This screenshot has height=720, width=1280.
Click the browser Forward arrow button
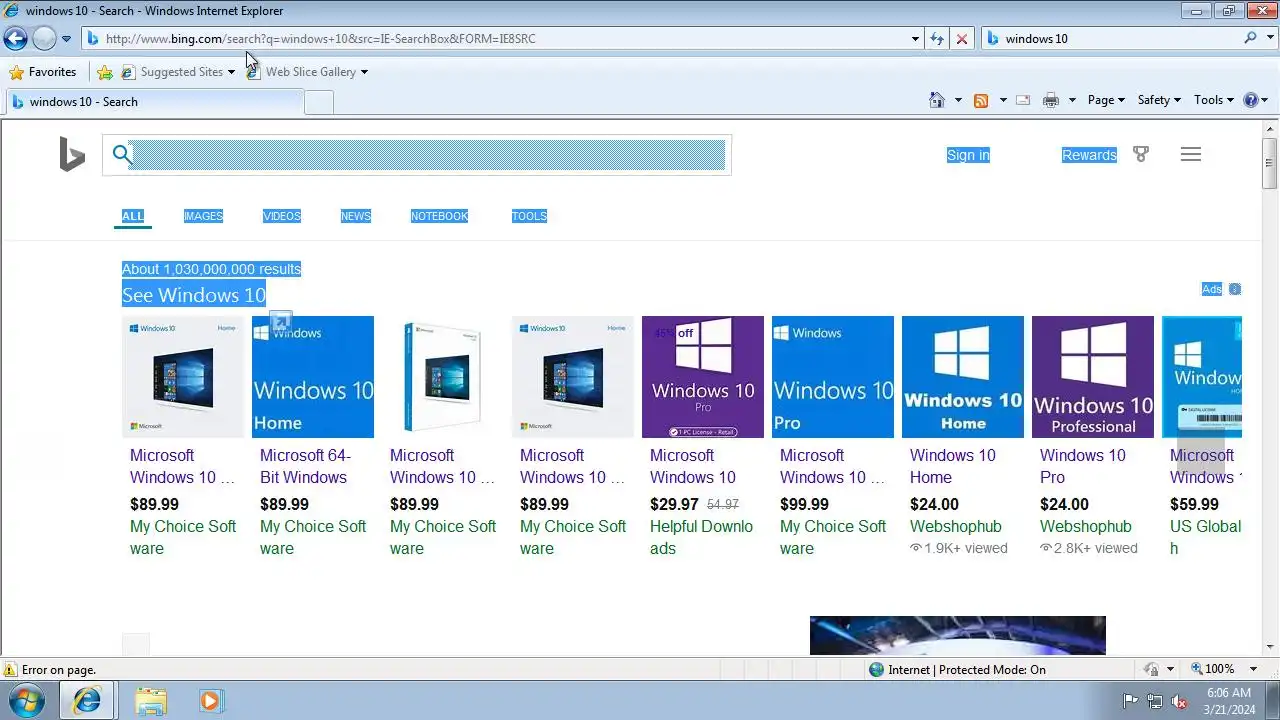pyautogui.click(x=44, y=39)
